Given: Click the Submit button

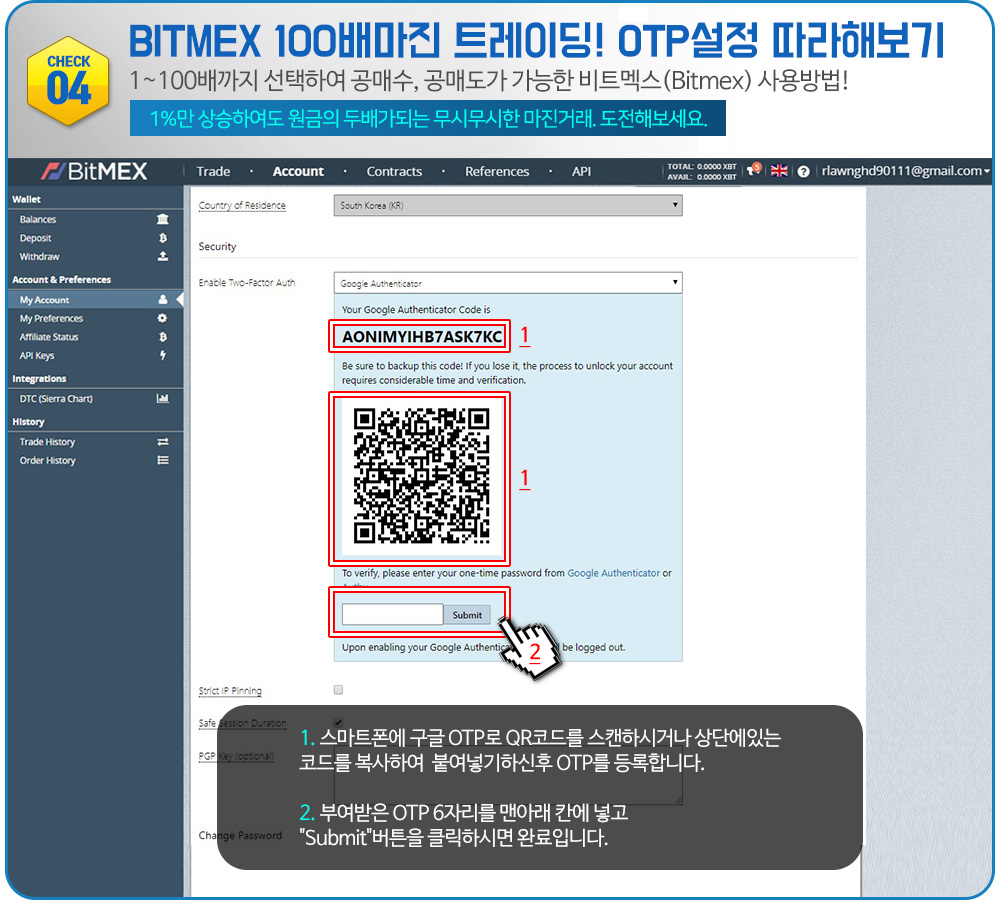Looking at the screenshot, I should [x=467, y=615].
